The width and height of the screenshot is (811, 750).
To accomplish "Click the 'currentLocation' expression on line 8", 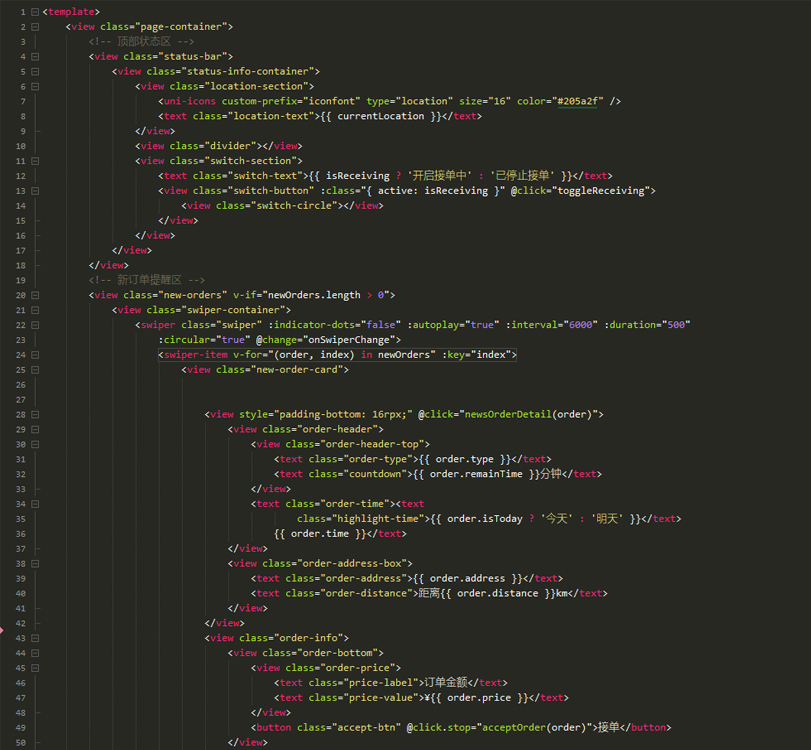I will coord(381,116).
